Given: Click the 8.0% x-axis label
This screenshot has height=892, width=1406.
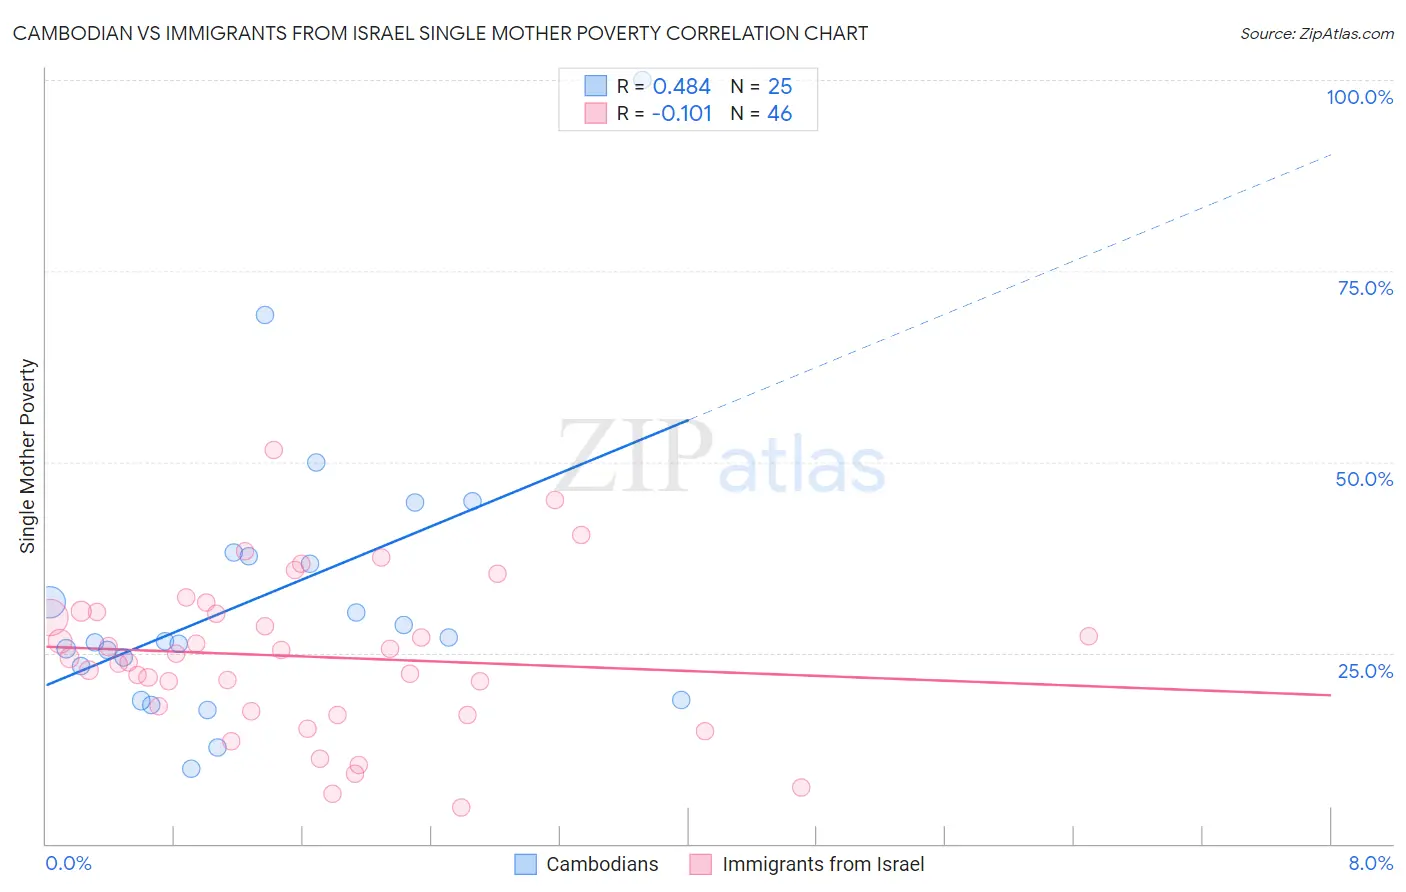Looking at the screenshot, I should point(1370,863).
